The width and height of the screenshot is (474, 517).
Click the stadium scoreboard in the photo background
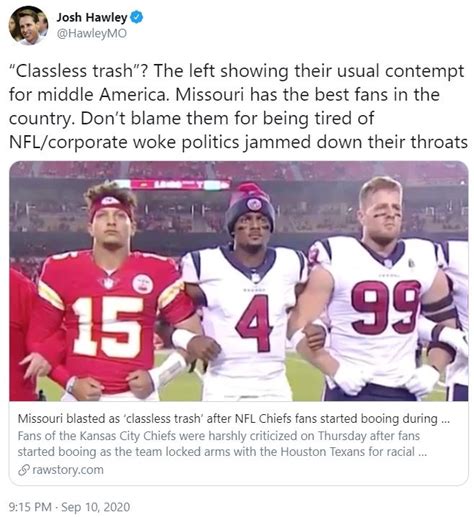[180, 184]
